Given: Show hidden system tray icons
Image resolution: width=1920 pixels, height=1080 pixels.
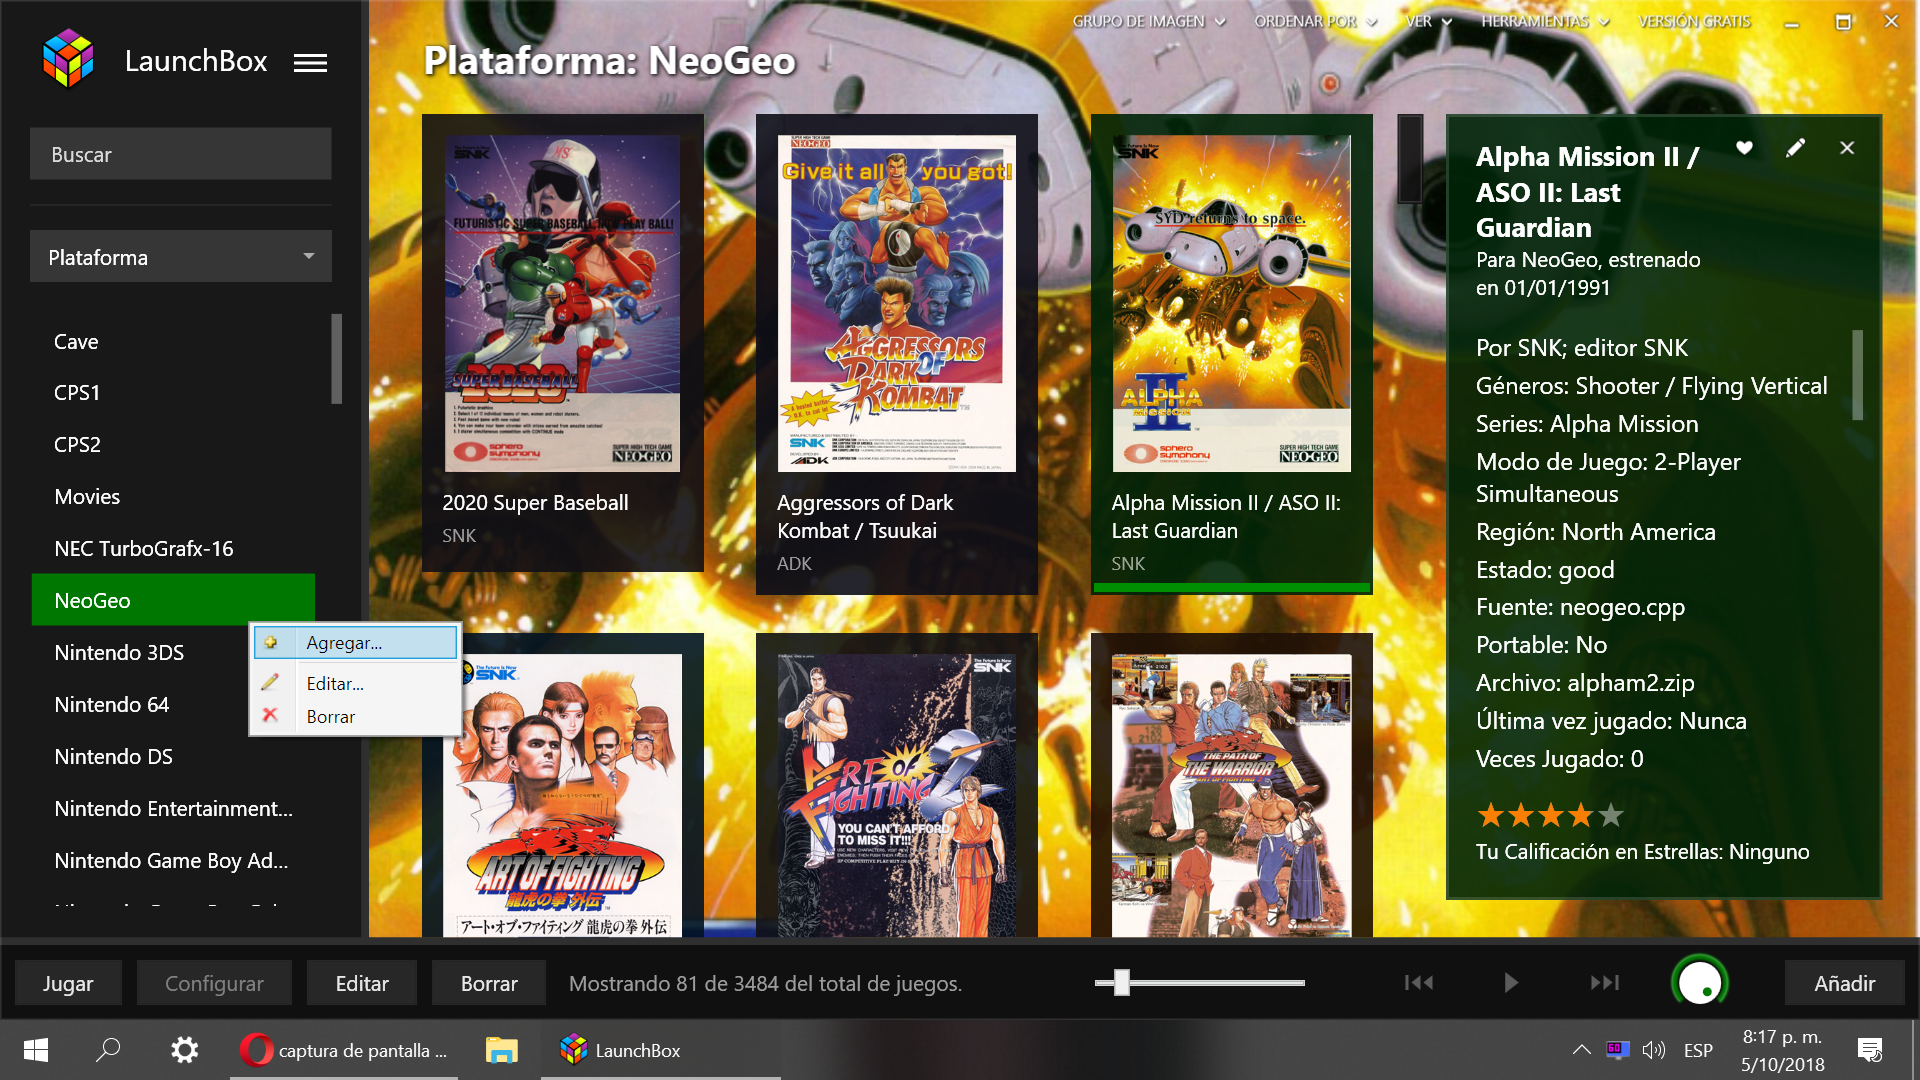Looking at the screenshot, I should 1581,1050.
